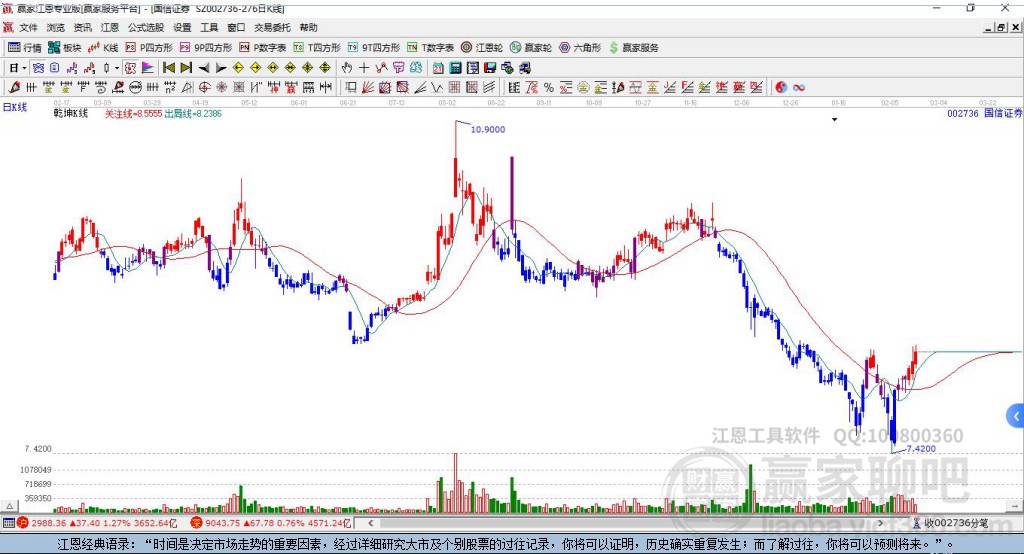Select the vertical lines tool icon
Screen dimensions: 1024x554
point(31,87)
